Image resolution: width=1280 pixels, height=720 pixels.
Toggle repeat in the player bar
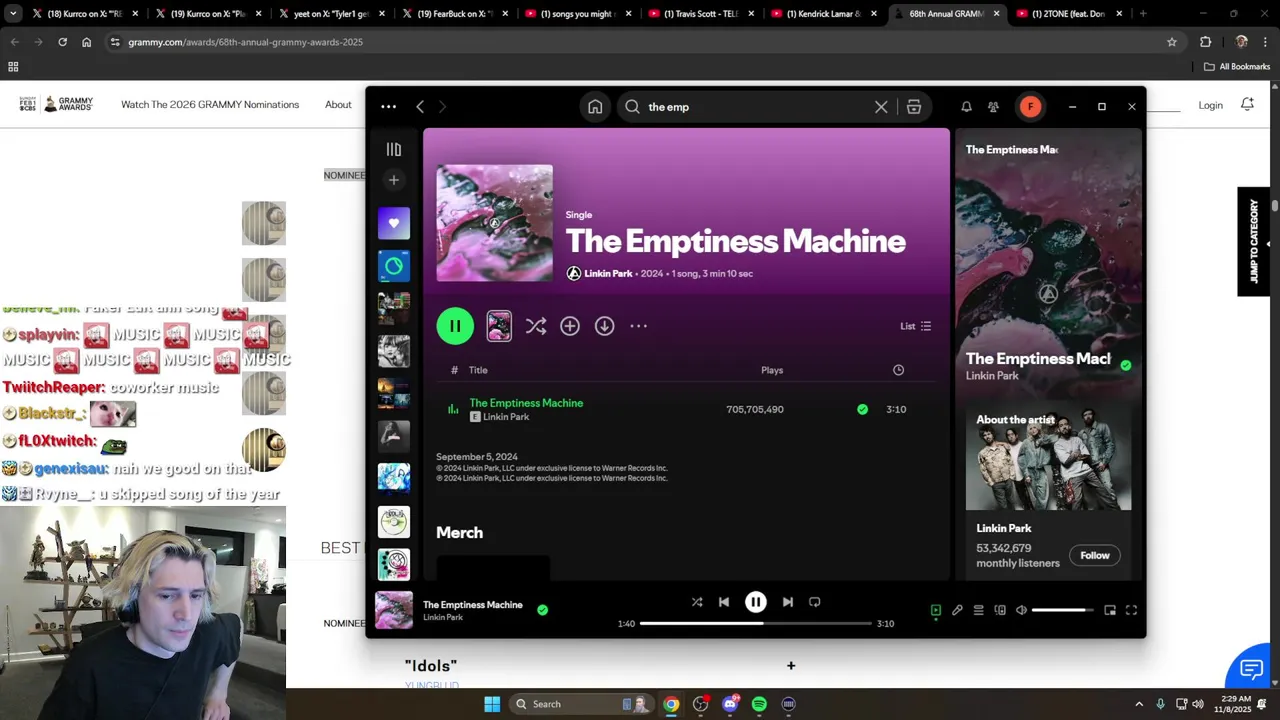pyautogui.click(x=815, y=602)
